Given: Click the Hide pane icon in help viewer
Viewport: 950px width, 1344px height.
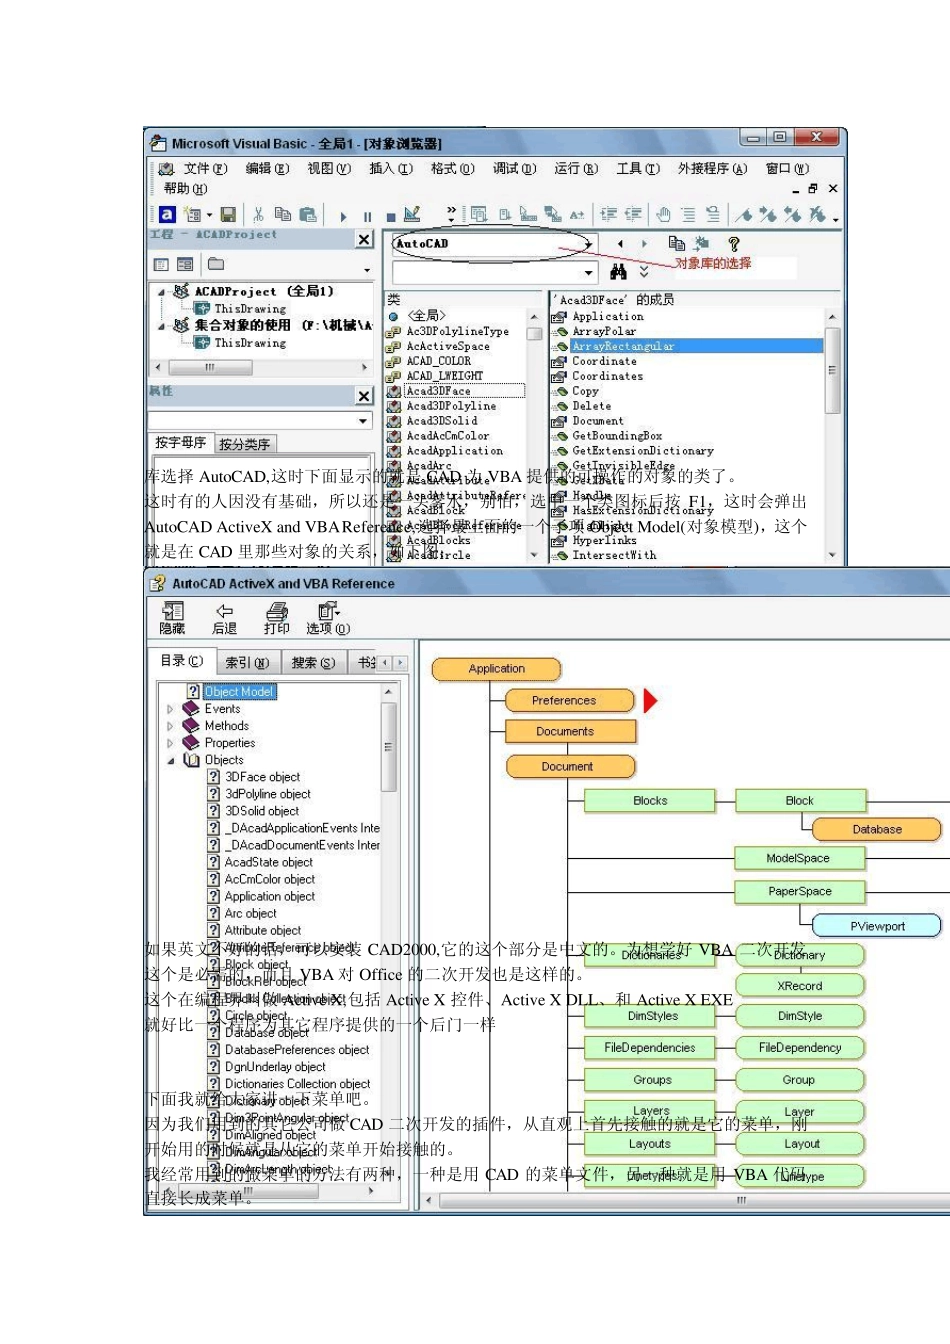Looking at the screenshot, I should (172, 617).
